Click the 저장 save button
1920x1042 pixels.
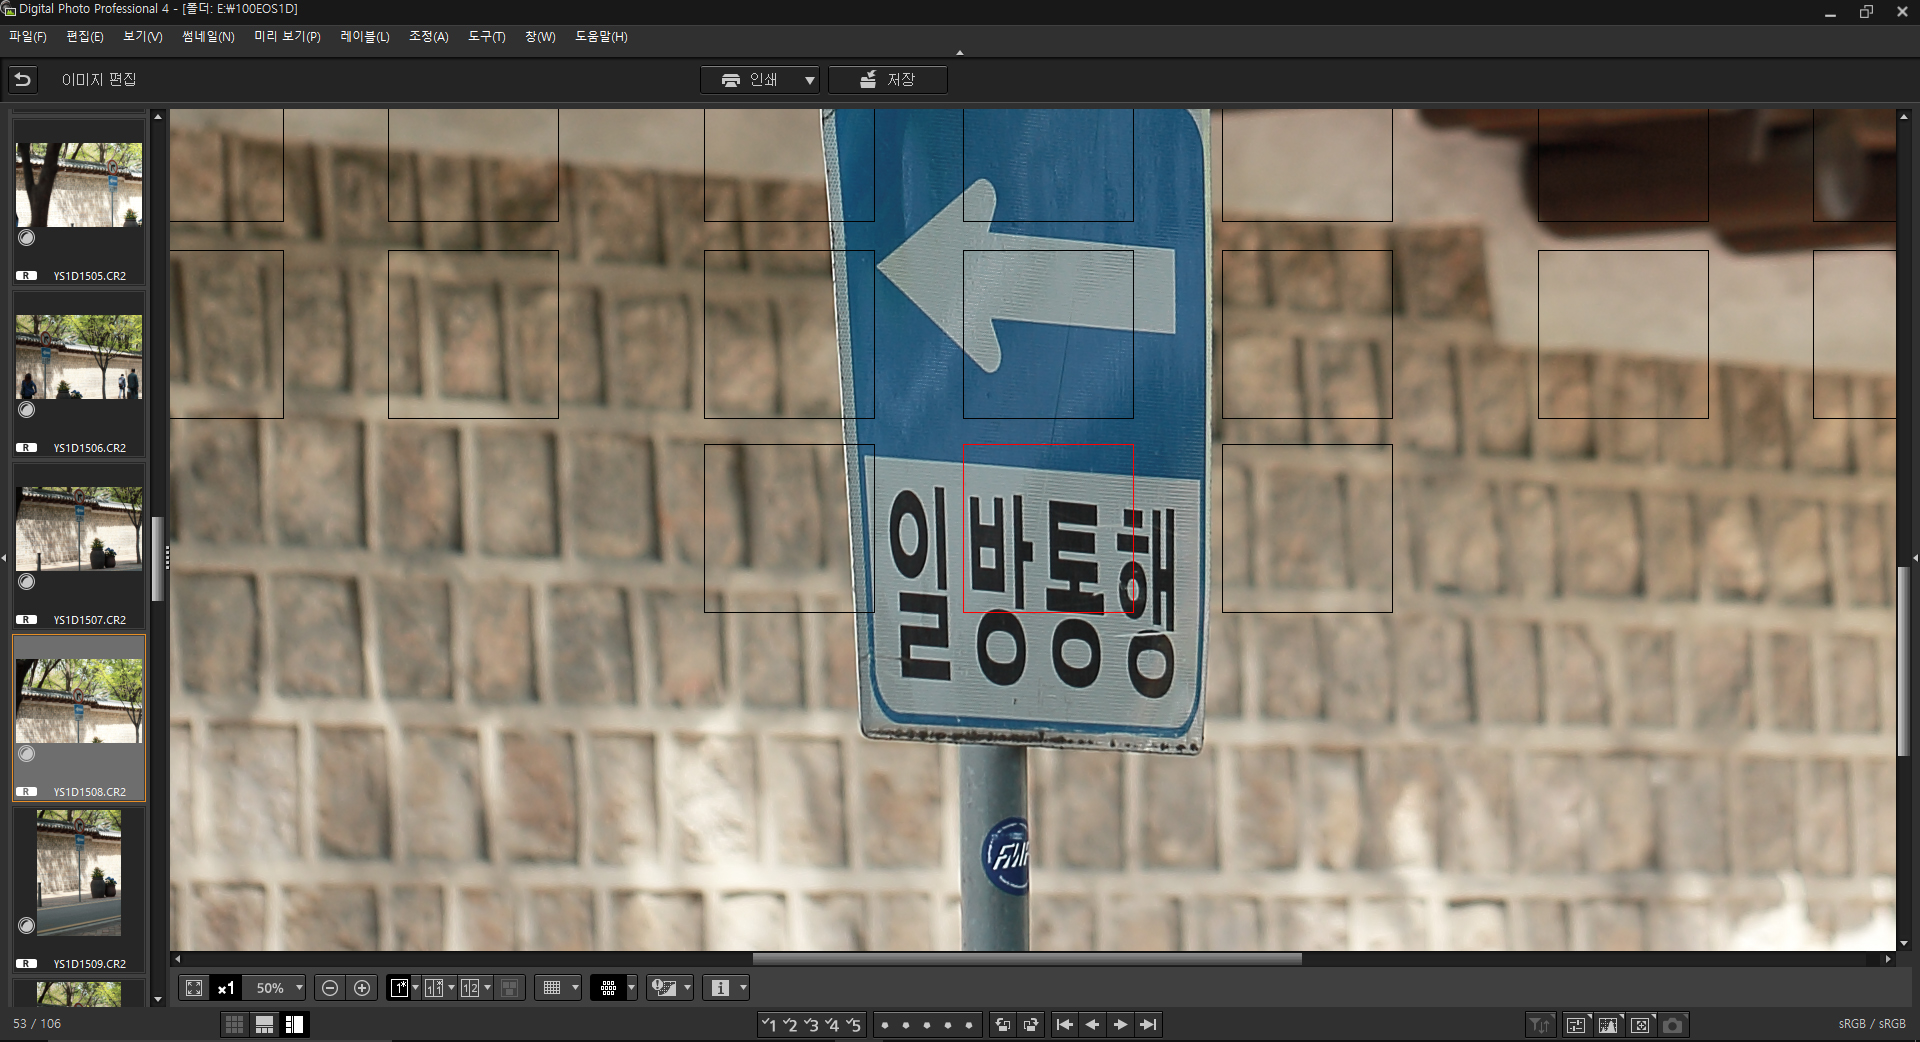coord(888,80)
